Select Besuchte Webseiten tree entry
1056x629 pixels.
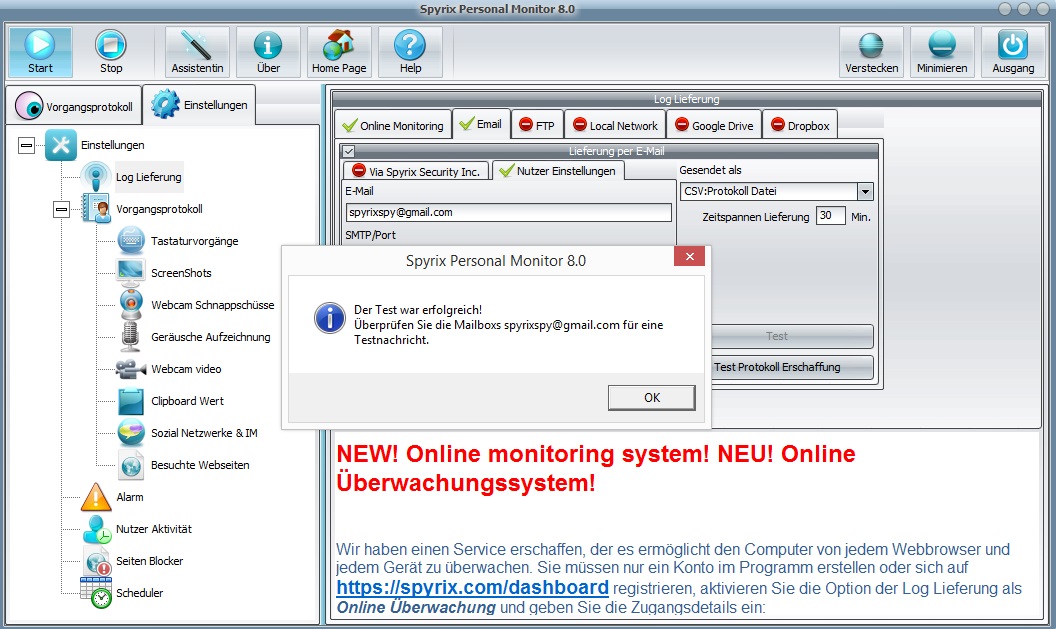pyautogui.click(x=200, y=465)
